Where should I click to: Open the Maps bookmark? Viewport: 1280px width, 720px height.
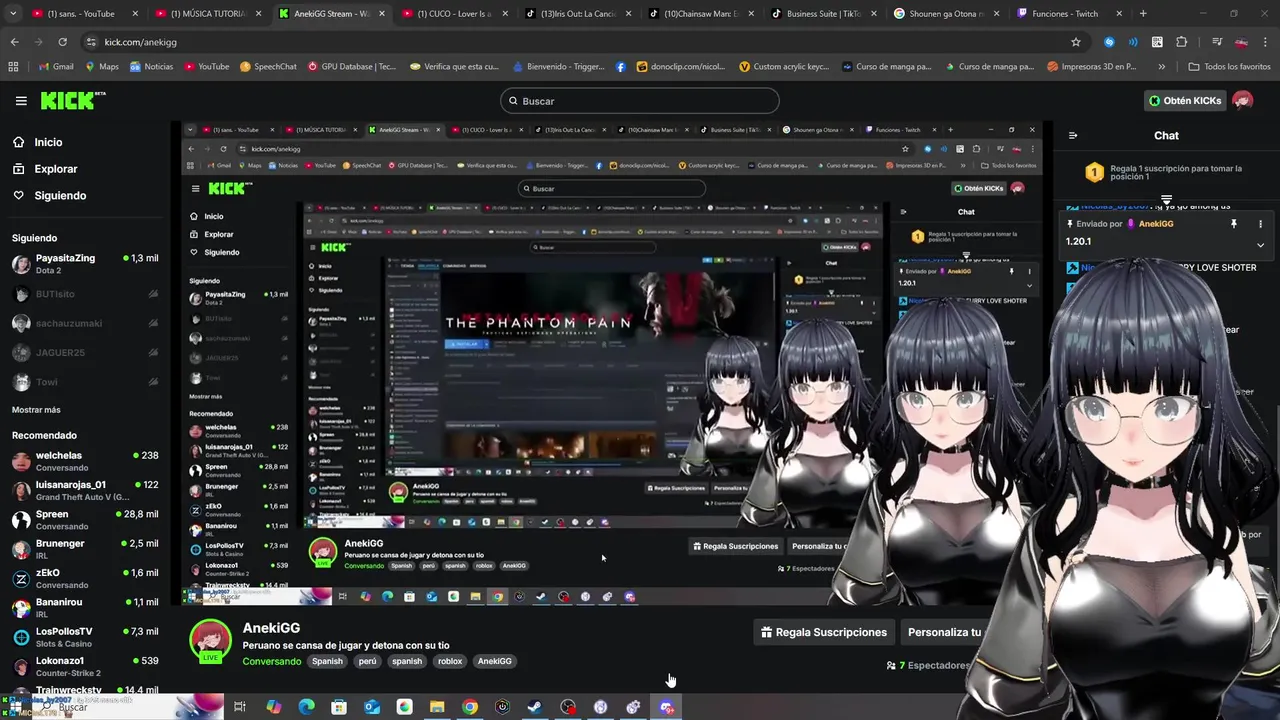[101, 67]
